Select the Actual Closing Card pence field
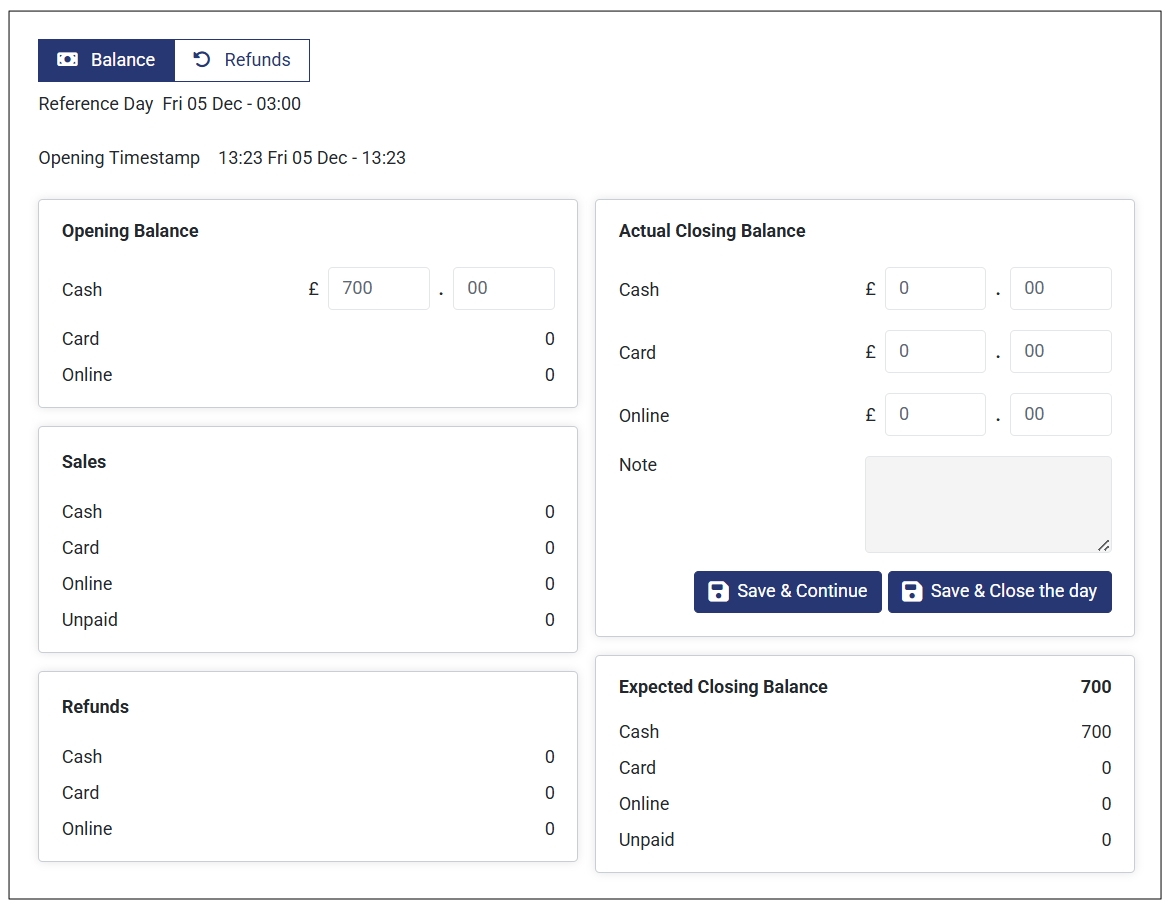This screenshot has height=909, width=1172. point(1060,352)
